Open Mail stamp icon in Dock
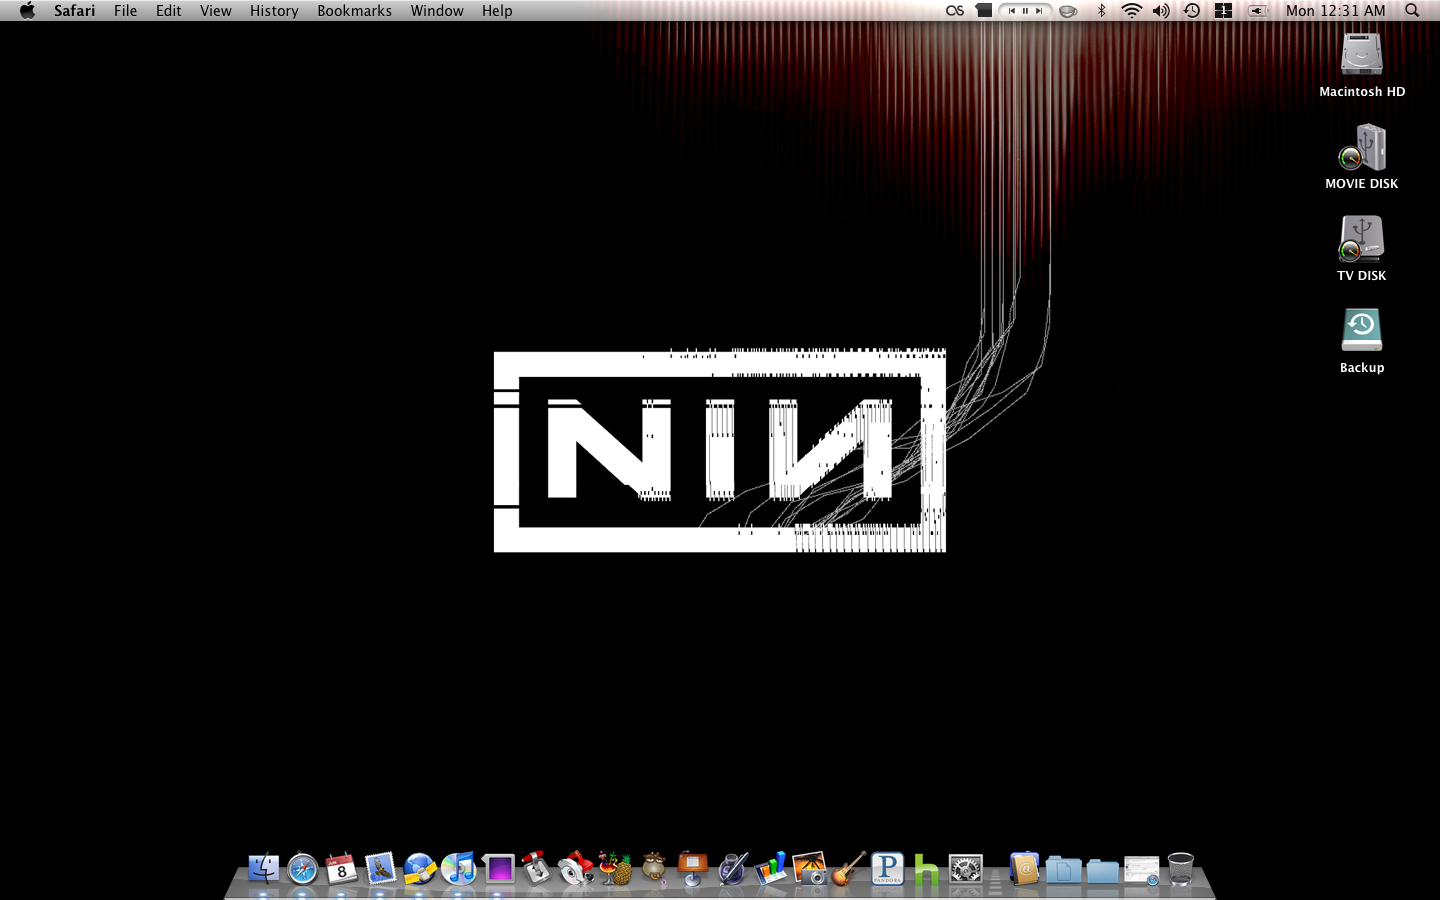Viewport: 1440px width, 900px height. pos(381,868)
